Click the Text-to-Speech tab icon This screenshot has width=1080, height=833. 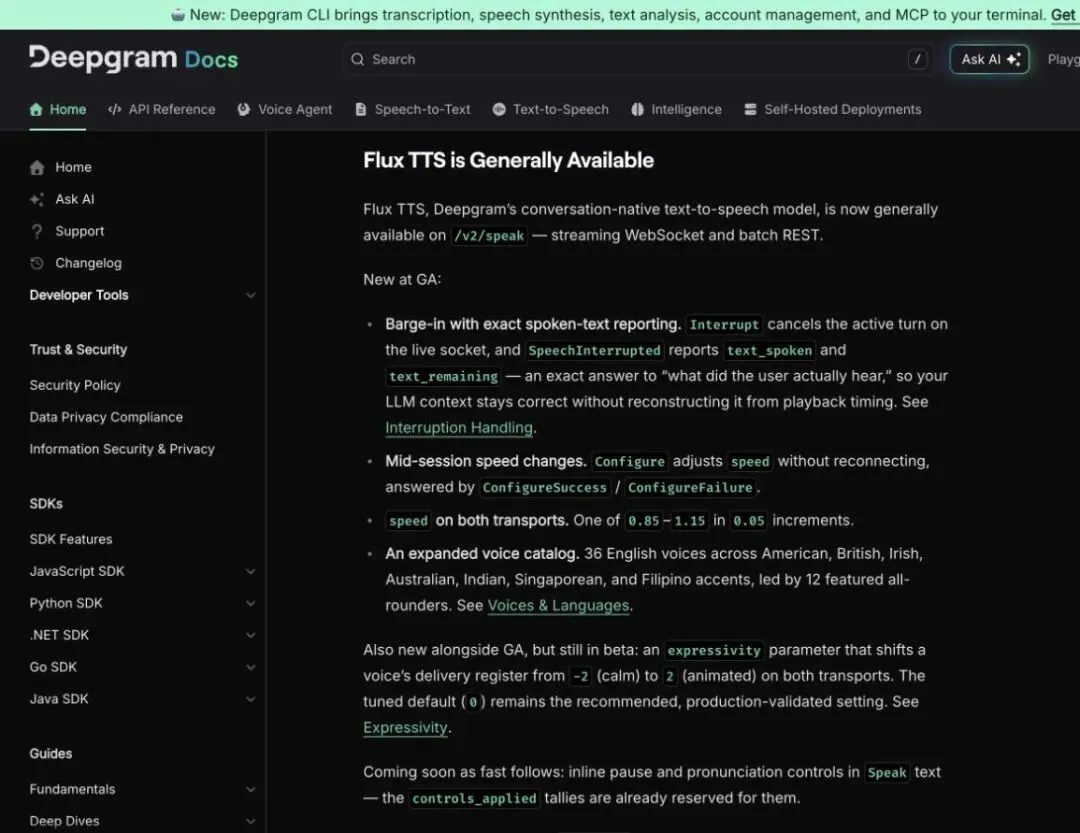point(499,109)
